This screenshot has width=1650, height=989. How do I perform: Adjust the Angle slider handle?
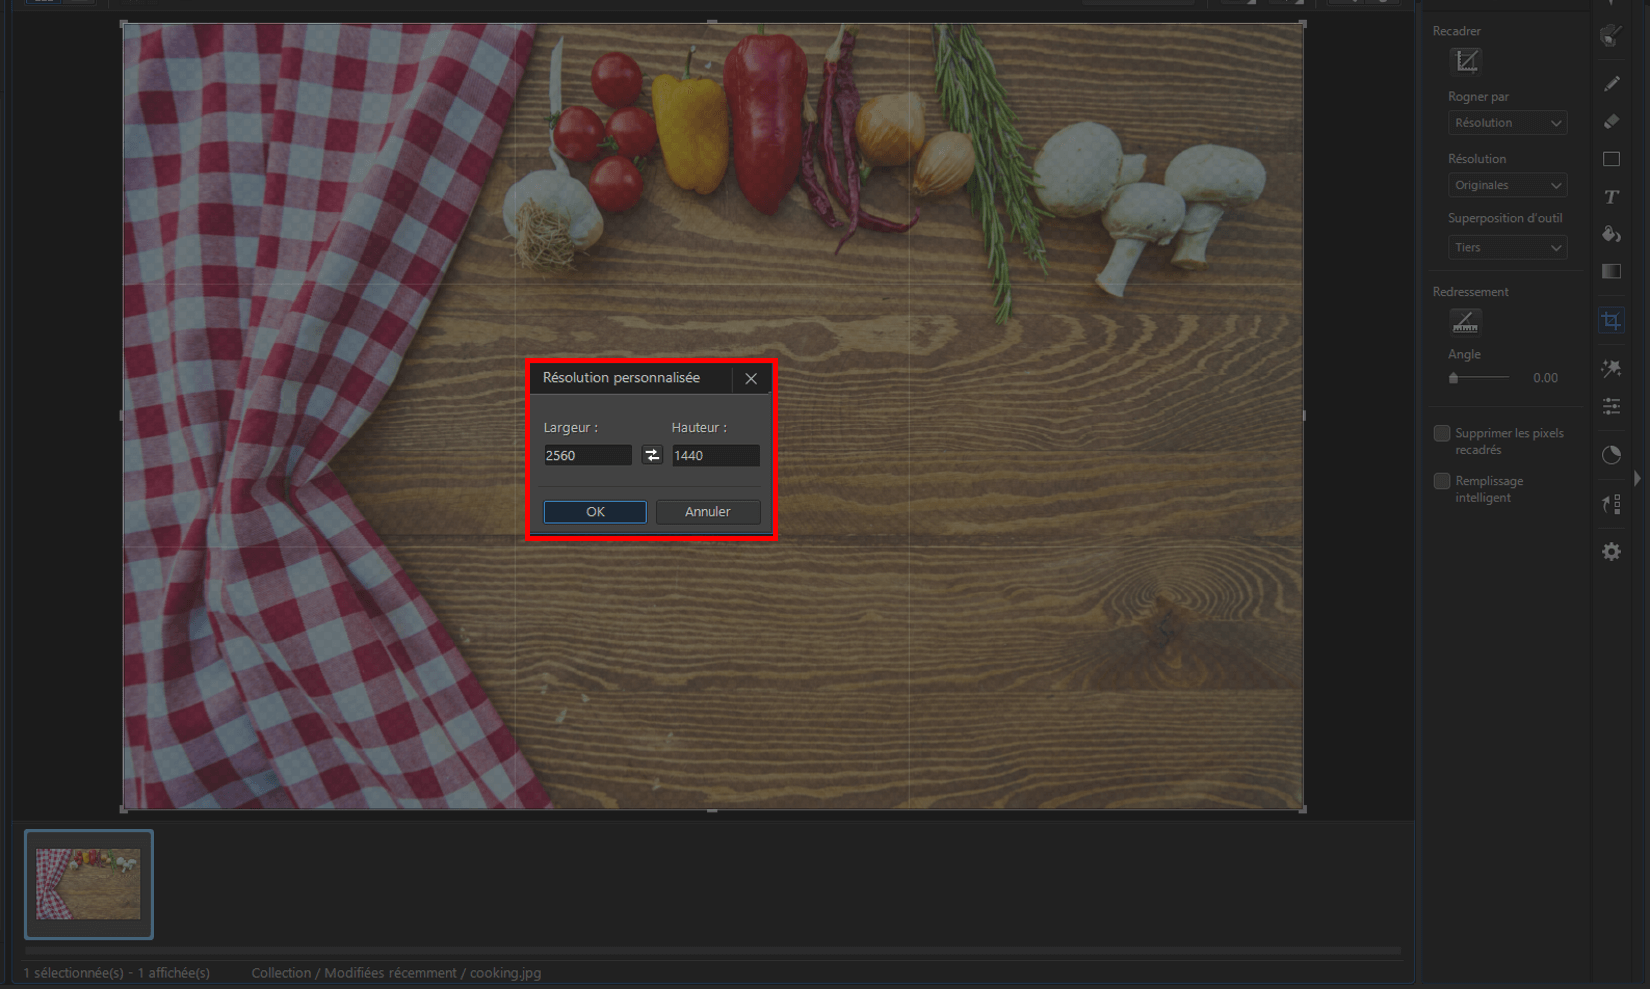coord(1453,378)
